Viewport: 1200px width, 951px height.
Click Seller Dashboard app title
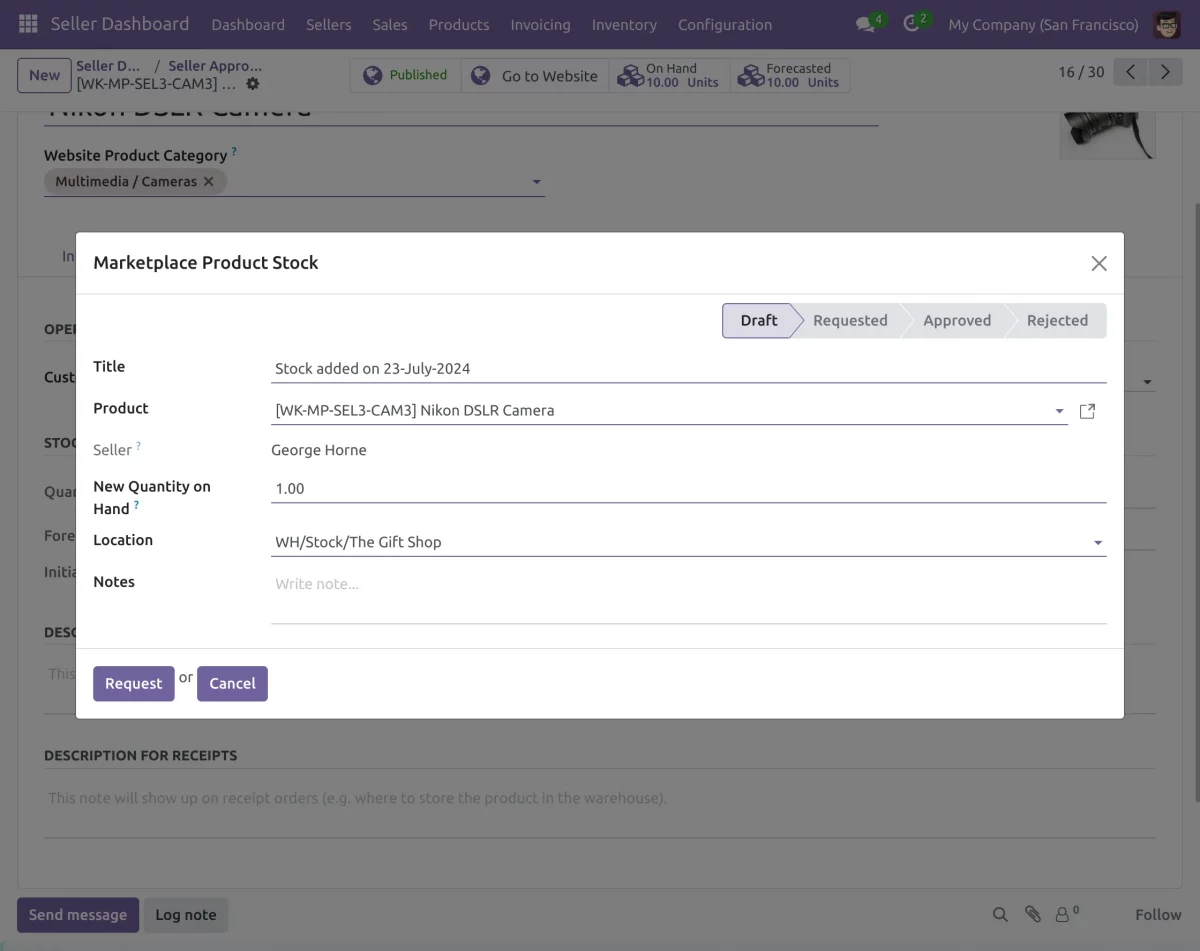[120, 24]
